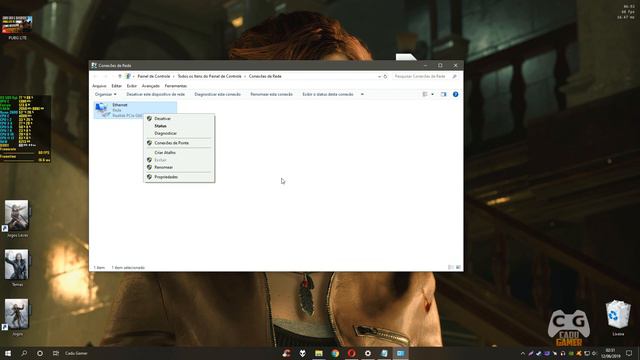640x360 pixels.
Task: Select the Ethernet adapter icon
Action: coord(102,110)
